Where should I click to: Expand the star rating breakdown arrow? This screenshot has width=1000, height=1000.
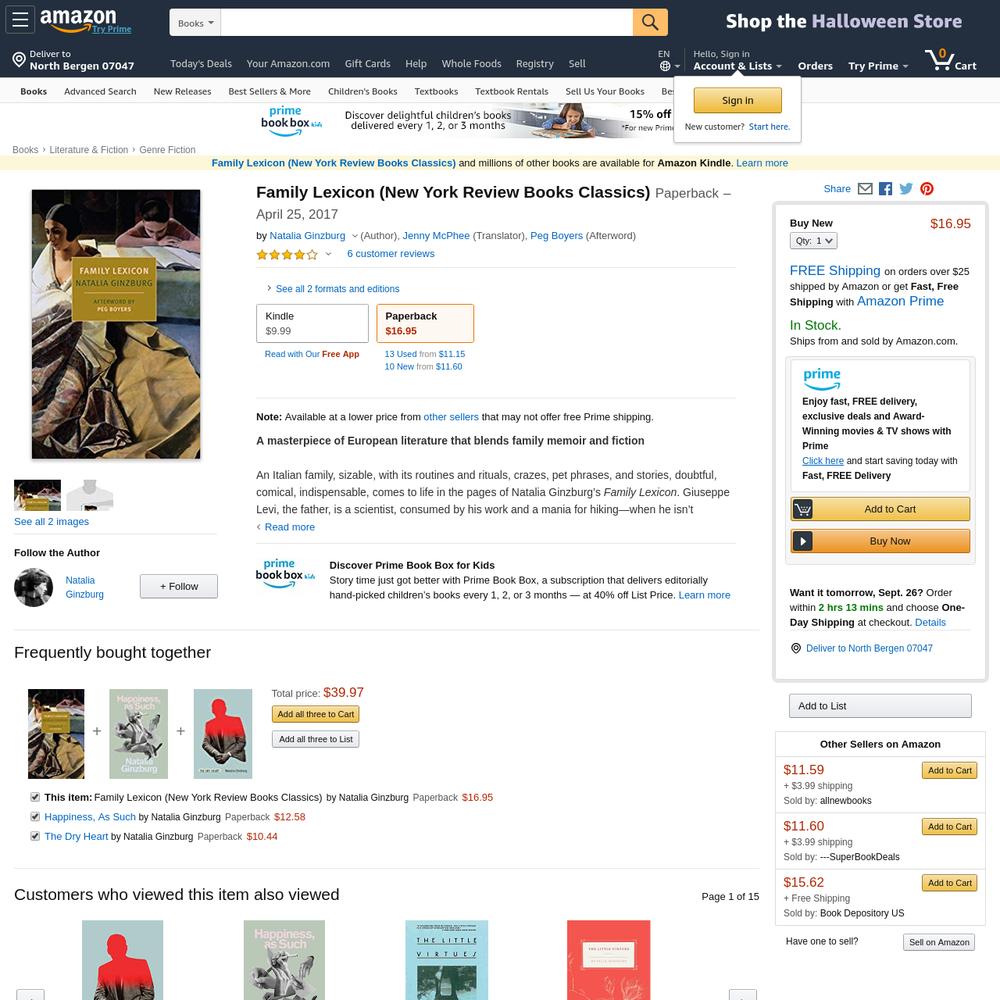pos(328,254)
